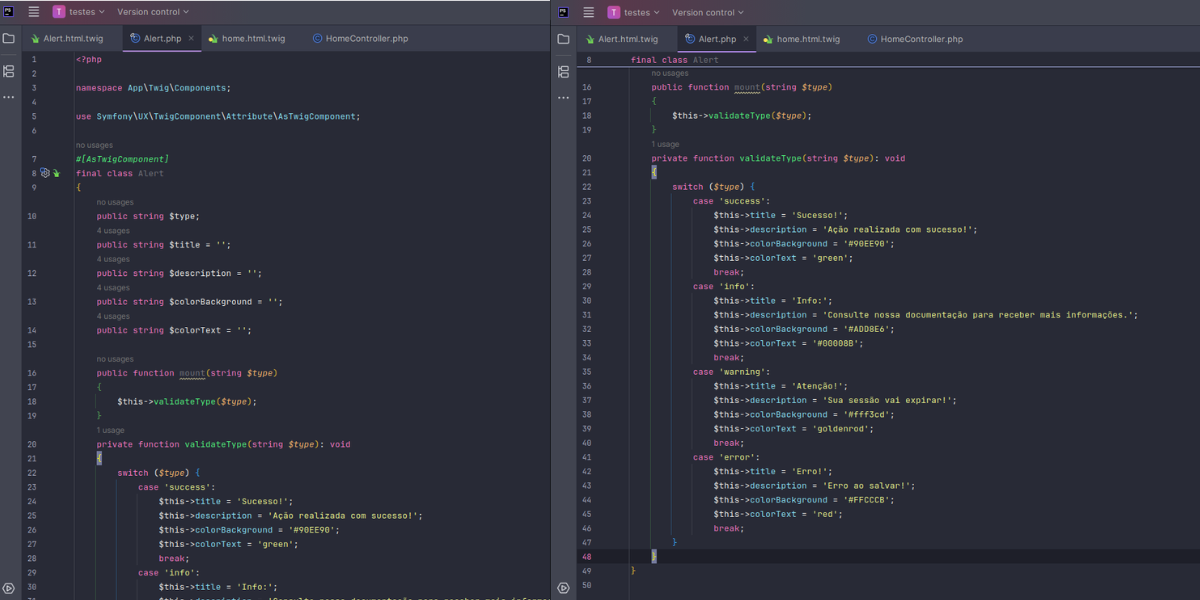1200x600 pixels.
Task: Click the More tool windows "..." icon
Action: click(x=9, y=97)
